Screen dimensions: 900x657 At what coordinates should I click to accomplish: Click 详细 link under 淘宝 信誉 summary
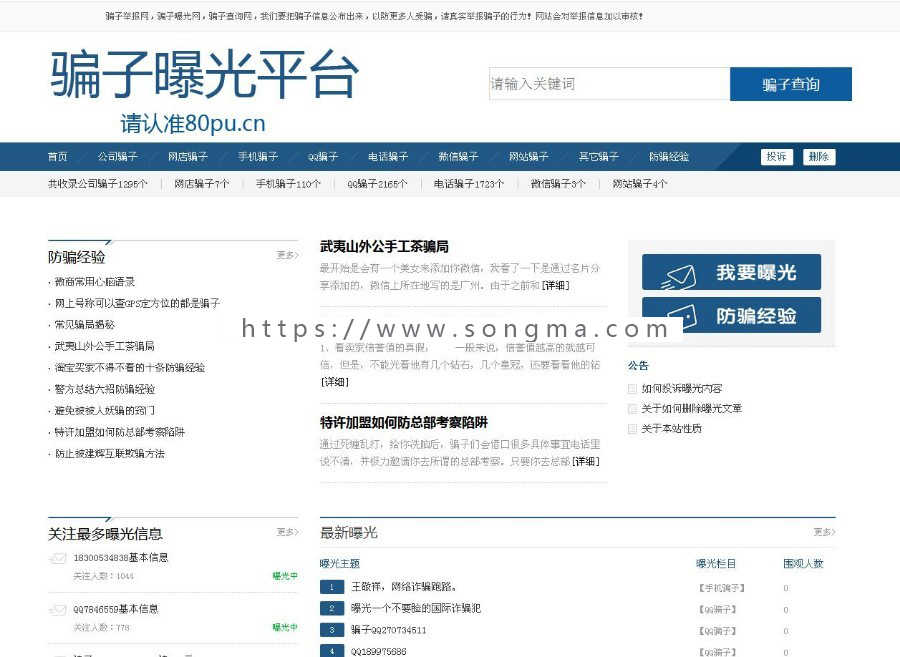(334, 382)
